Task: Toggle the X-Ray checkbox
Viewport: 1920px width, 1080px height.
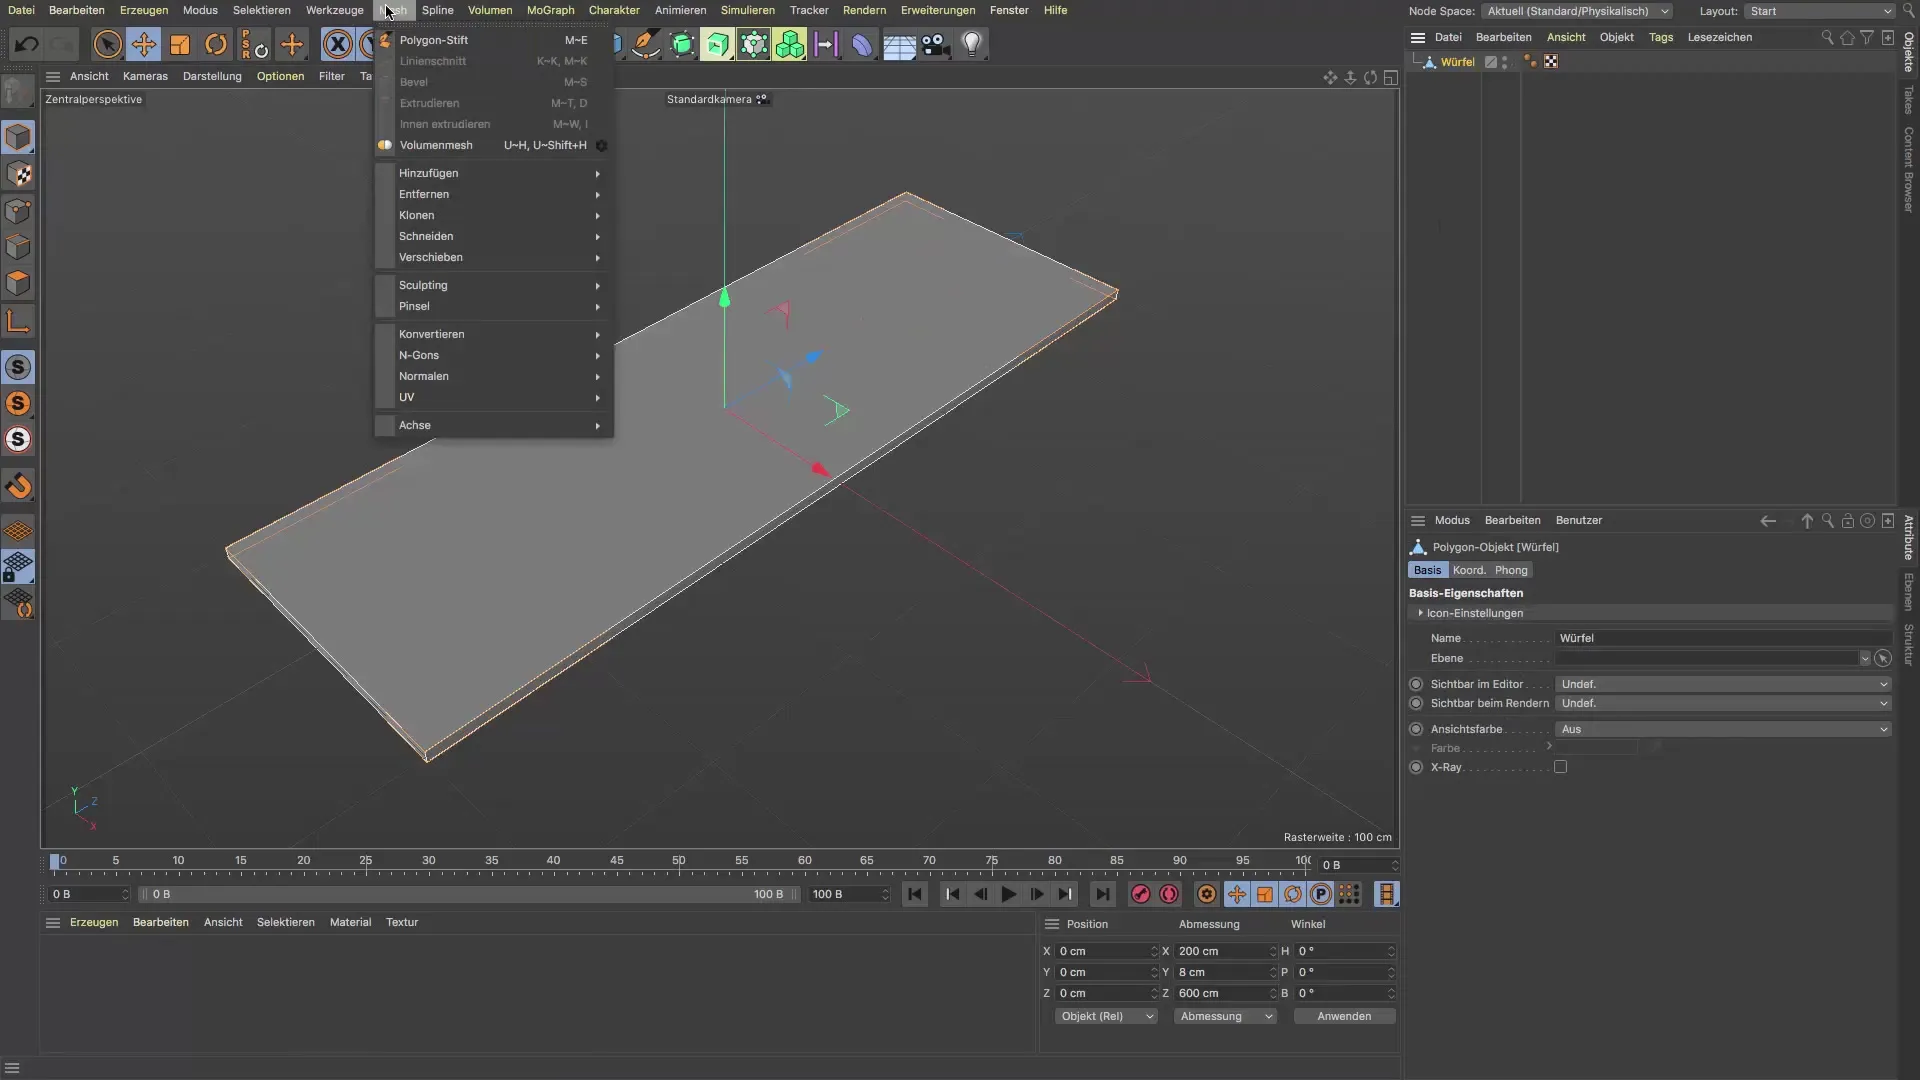Action: 1560,767
